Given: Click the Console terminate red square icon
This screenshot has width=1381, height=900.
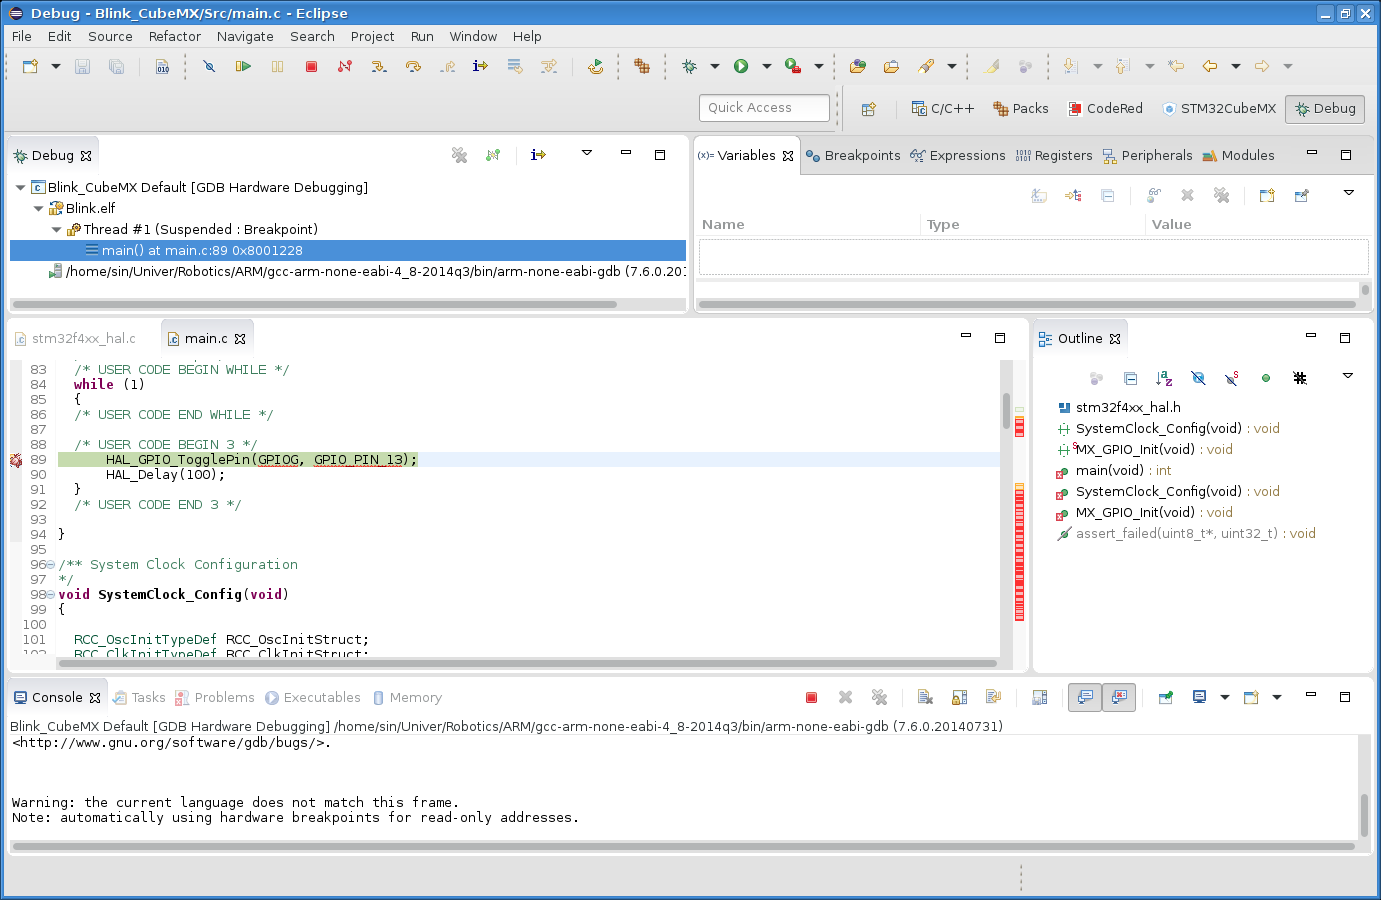Looking at the screenshot, I should [x=812, y=697].
